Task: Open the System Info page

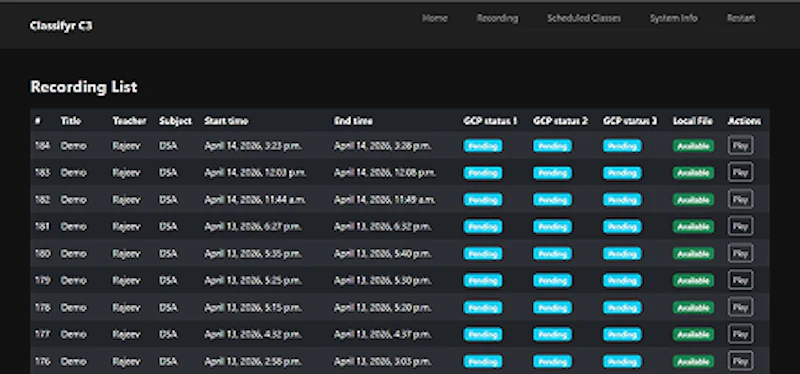Action: (x=673, y=18)
